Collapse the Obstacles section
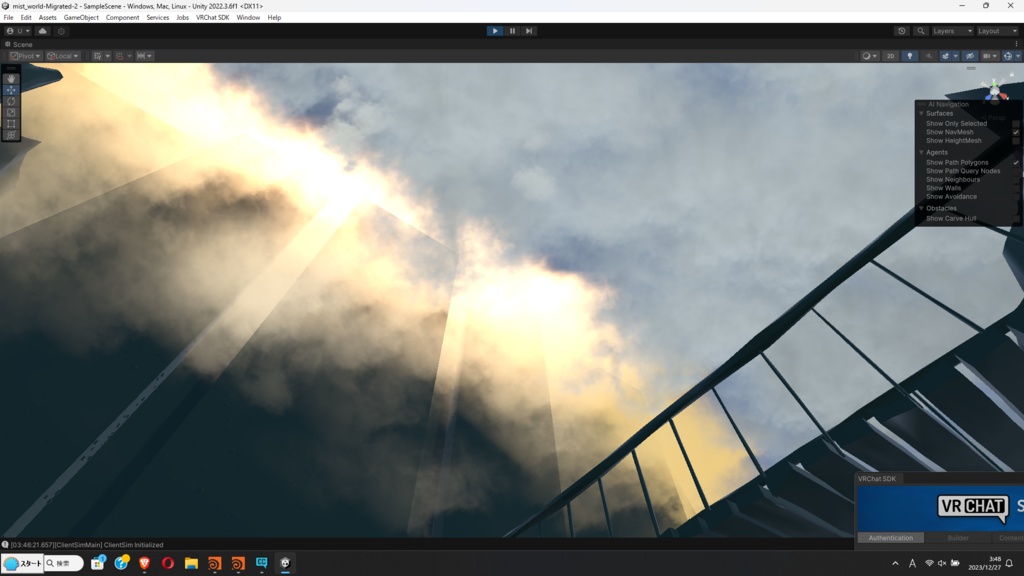 pyautogui.click(x=921, y=208)
